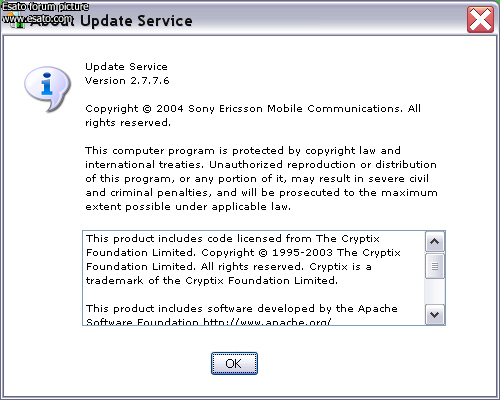Screen dimensions: 500x400
Task: Click the scrollbar track below the thumb
Action: pyautogui.click(x=435, y=291)
